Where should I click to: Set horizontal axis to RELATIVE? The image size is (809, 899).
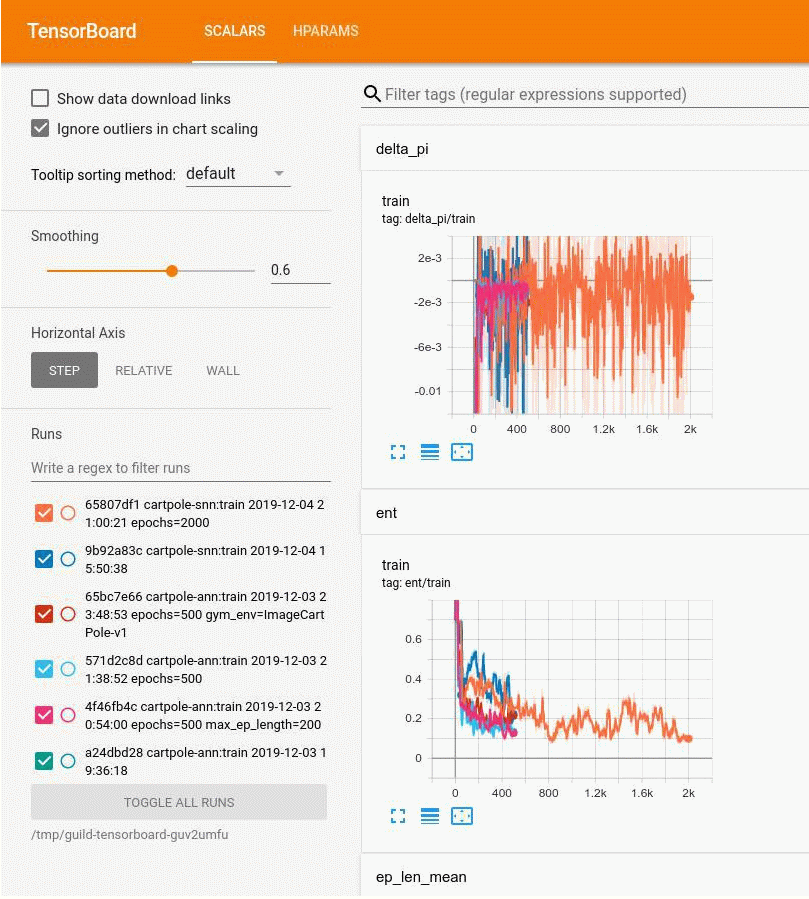tap(144, 370)
